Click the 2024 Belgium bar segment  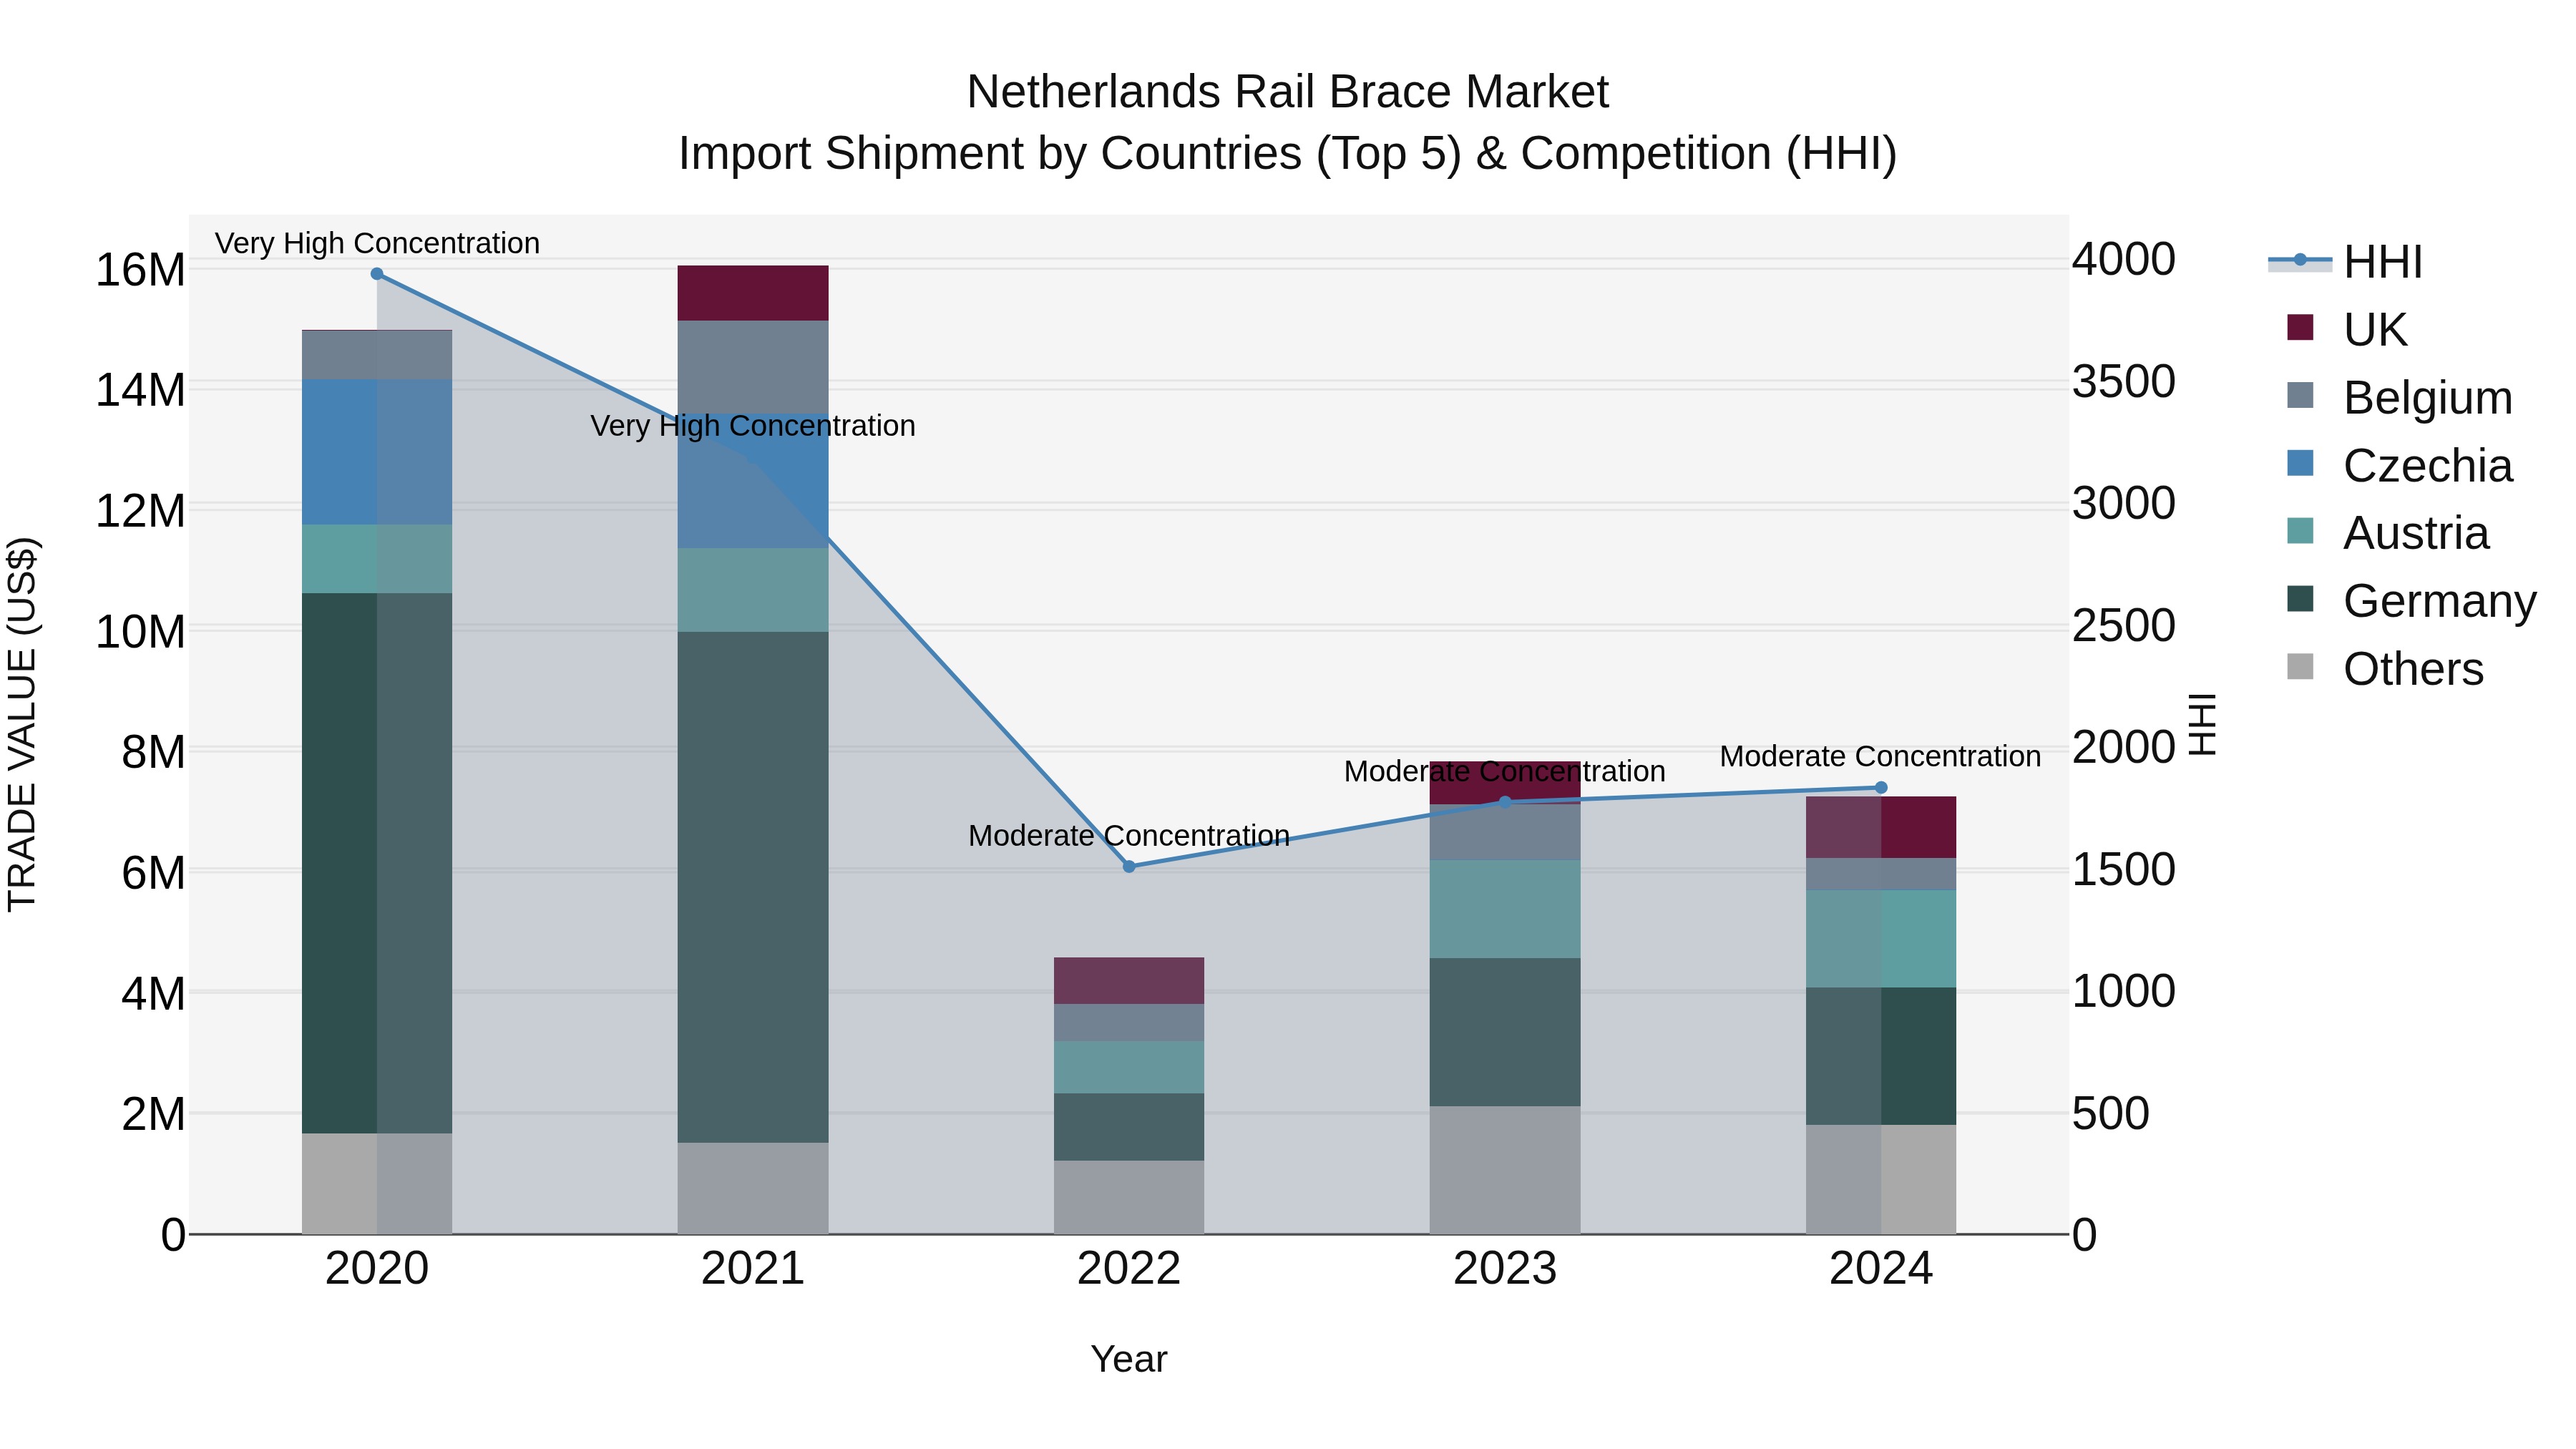pyautogui.click(x=1881, y=874)
